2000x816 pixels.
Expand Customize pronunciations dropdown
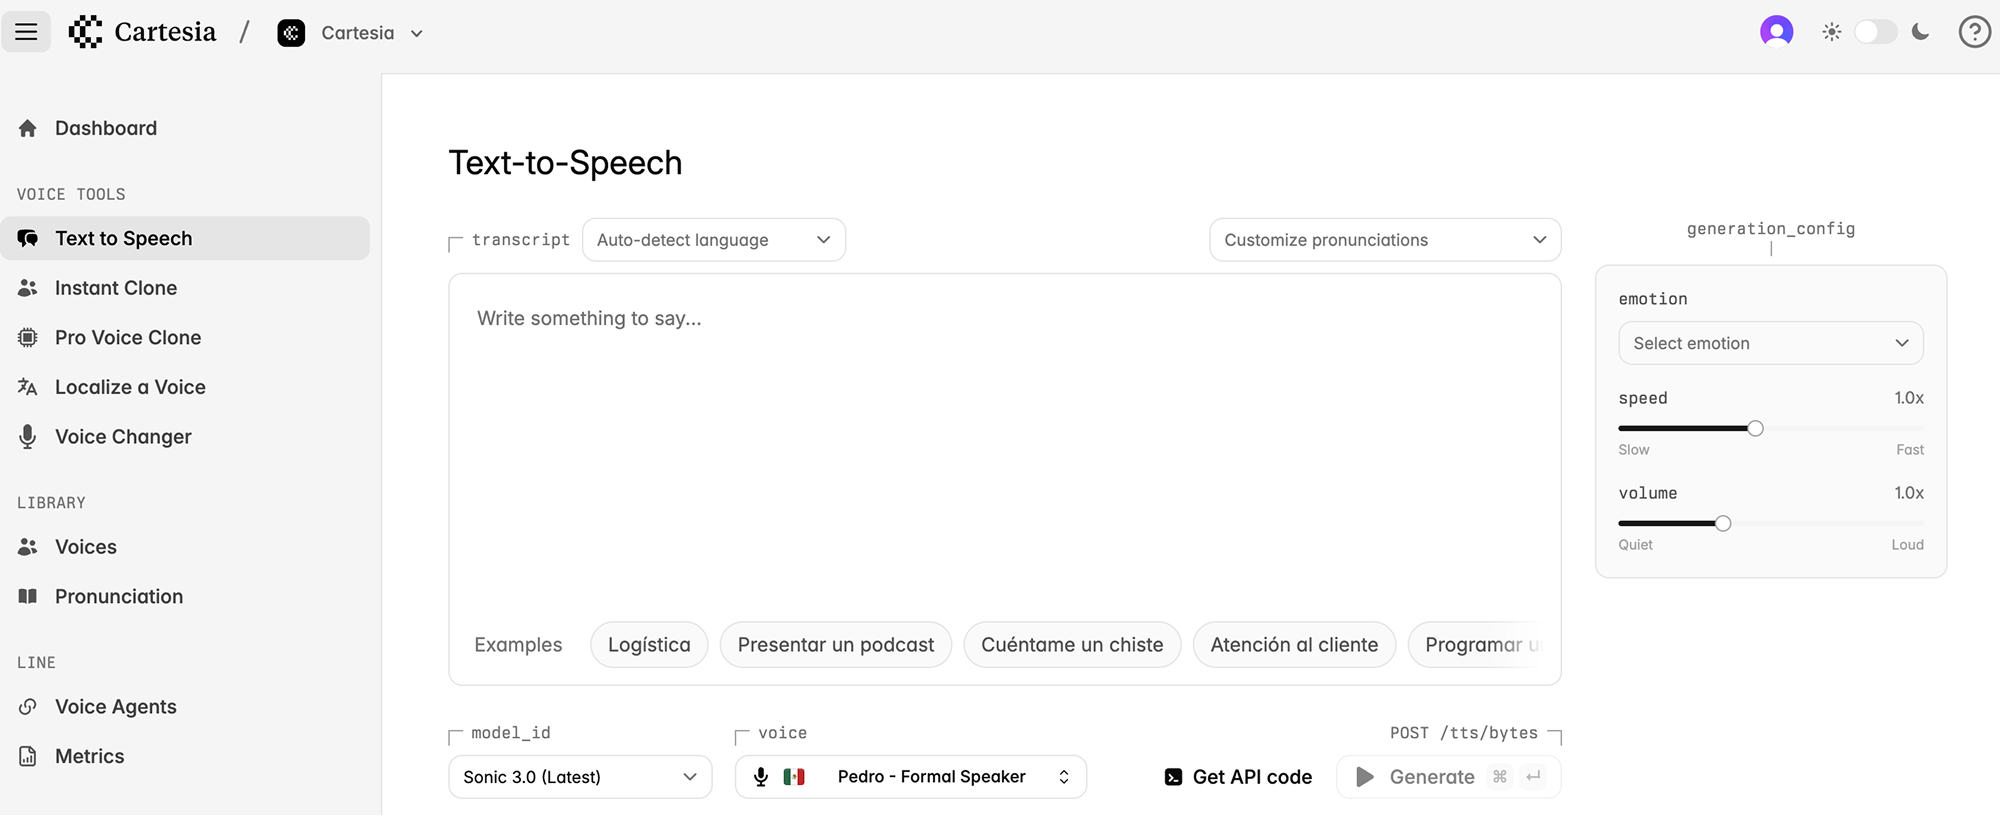tap(1385, 240)
